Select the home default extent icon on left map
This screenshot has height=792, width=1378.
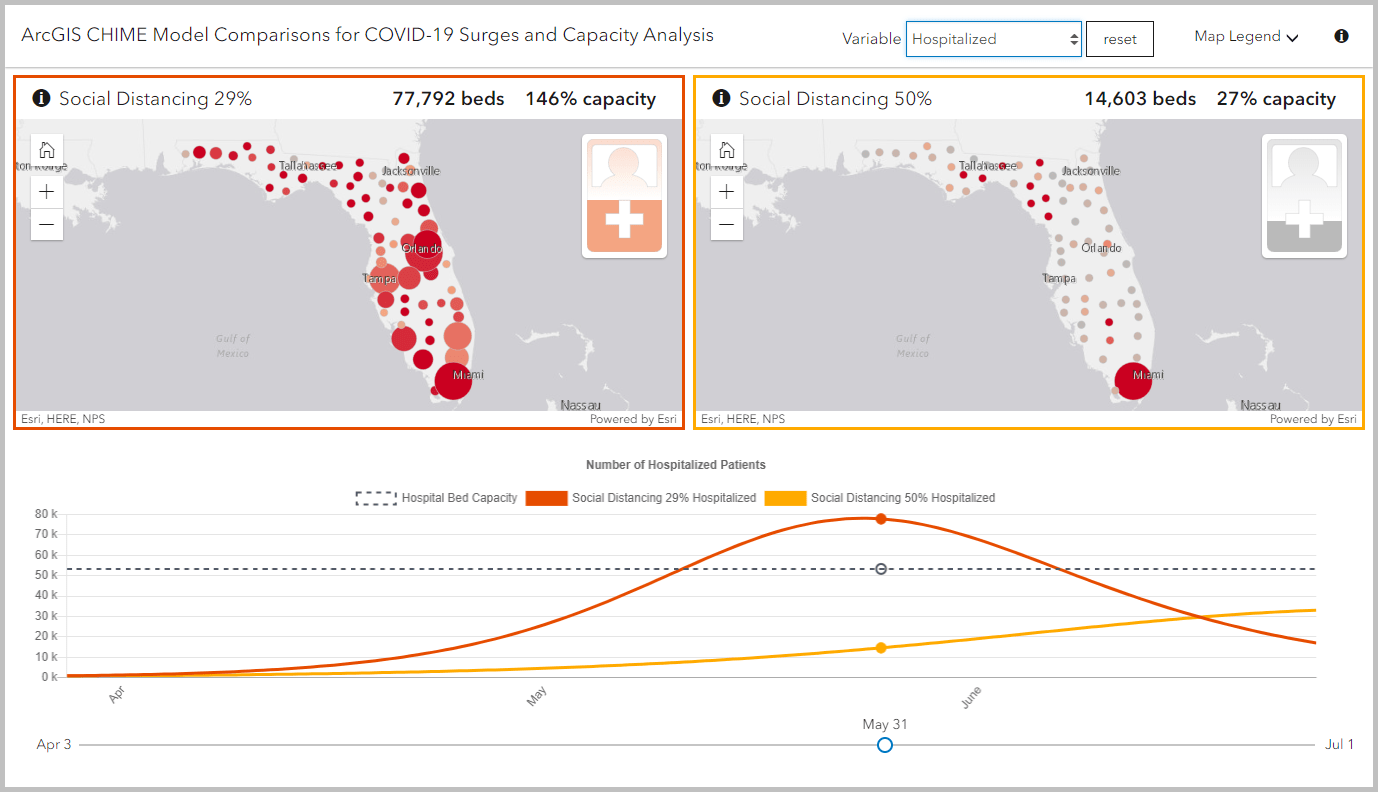point(46,151)
